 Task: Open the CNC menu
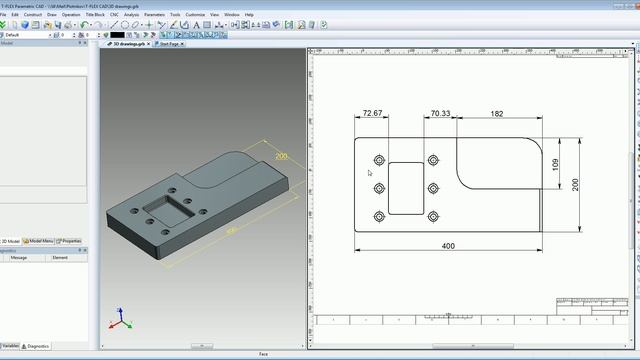point(114,15)
